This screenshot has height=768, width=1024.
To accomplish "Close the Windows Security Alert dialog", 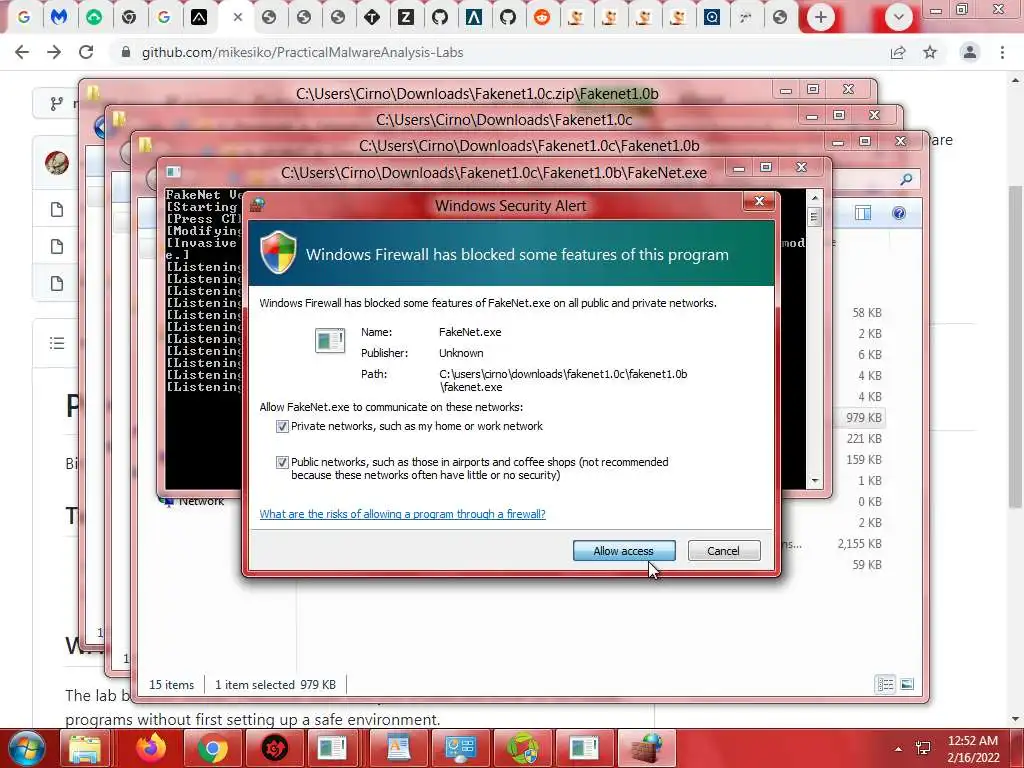I will [759, 201].
